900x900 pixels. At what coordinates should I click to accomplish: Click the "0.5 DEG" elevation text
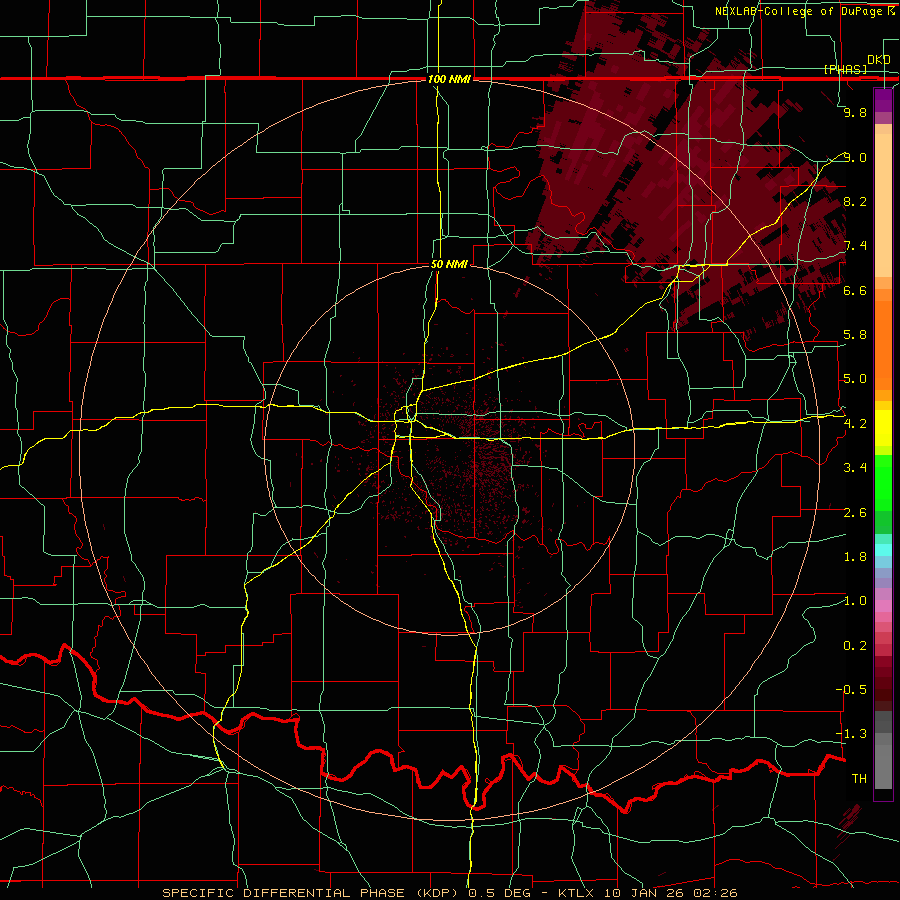[x=501, y=893]
